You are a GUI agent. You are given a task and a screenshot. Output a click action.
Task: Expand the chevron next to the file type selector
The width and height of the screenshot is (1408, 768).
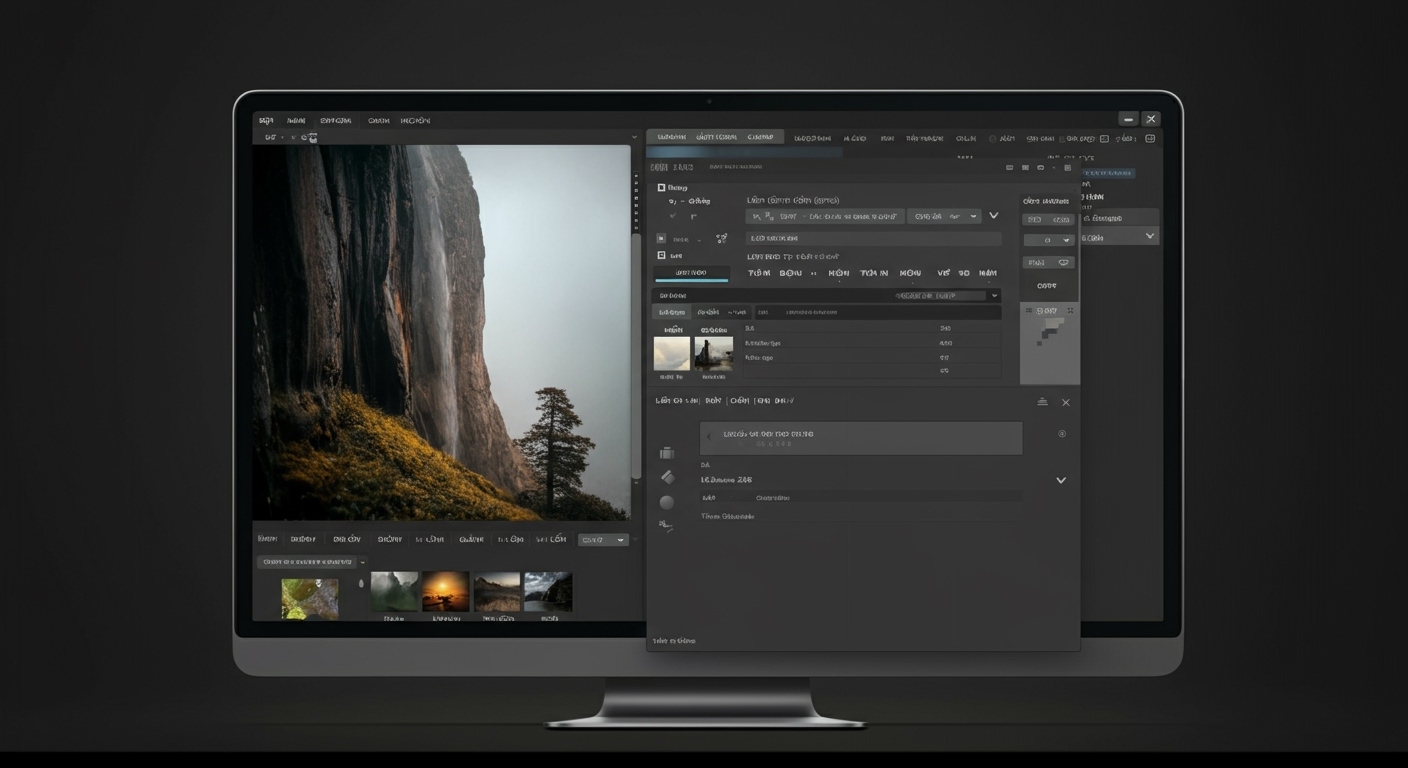pyautogui.click(x=993, y=215)
